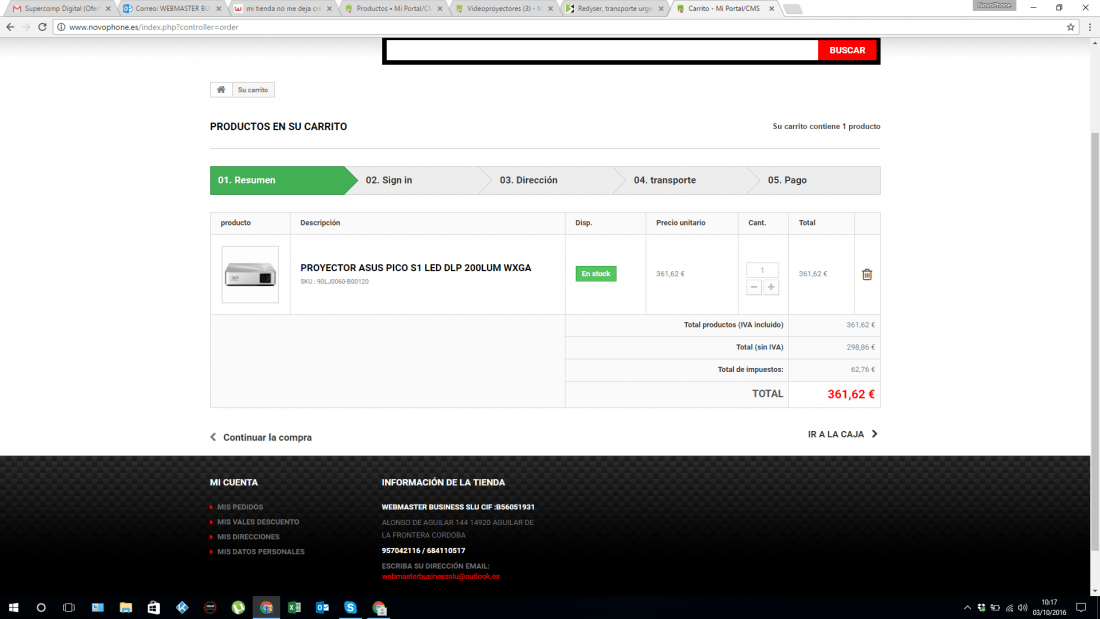This screenshot has height=619, width=1100.
Task: Show hidden system tray icons
Action: point(967,608)
